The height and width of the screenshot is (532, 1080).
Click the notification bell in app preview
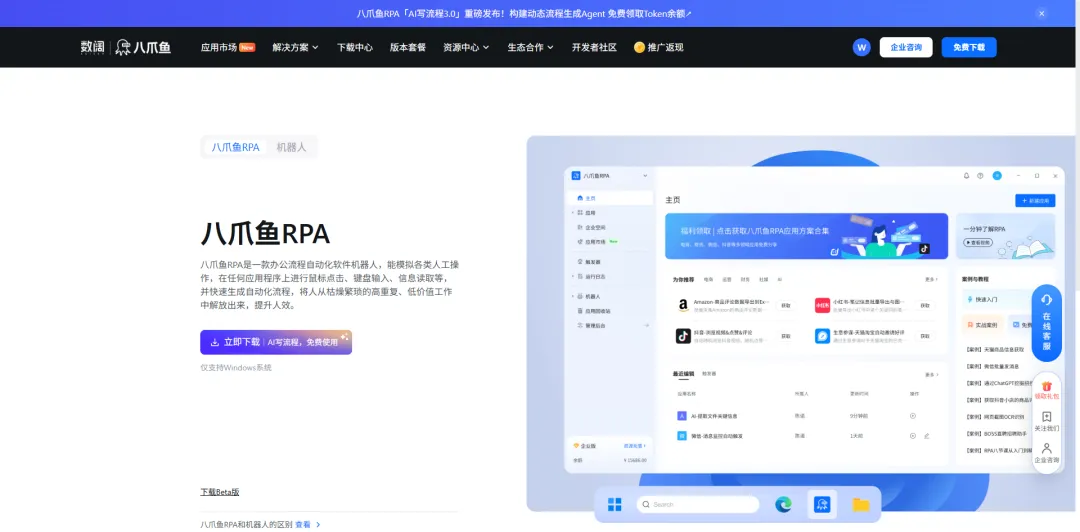966,176
